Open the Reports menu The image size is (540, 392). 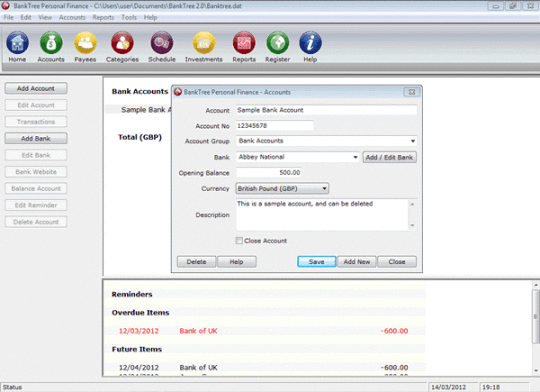click(103, 17)
